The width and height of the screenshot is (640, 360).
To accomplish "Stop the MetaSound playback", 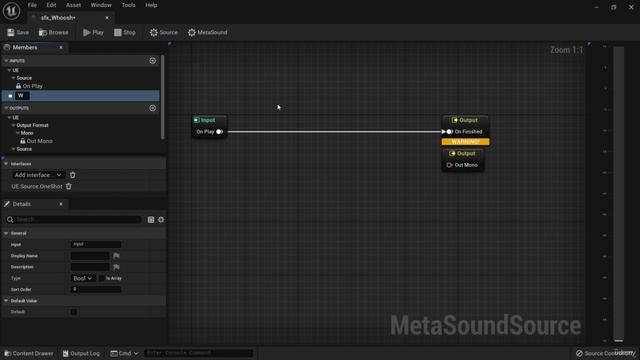I will [x=124, y=32].
